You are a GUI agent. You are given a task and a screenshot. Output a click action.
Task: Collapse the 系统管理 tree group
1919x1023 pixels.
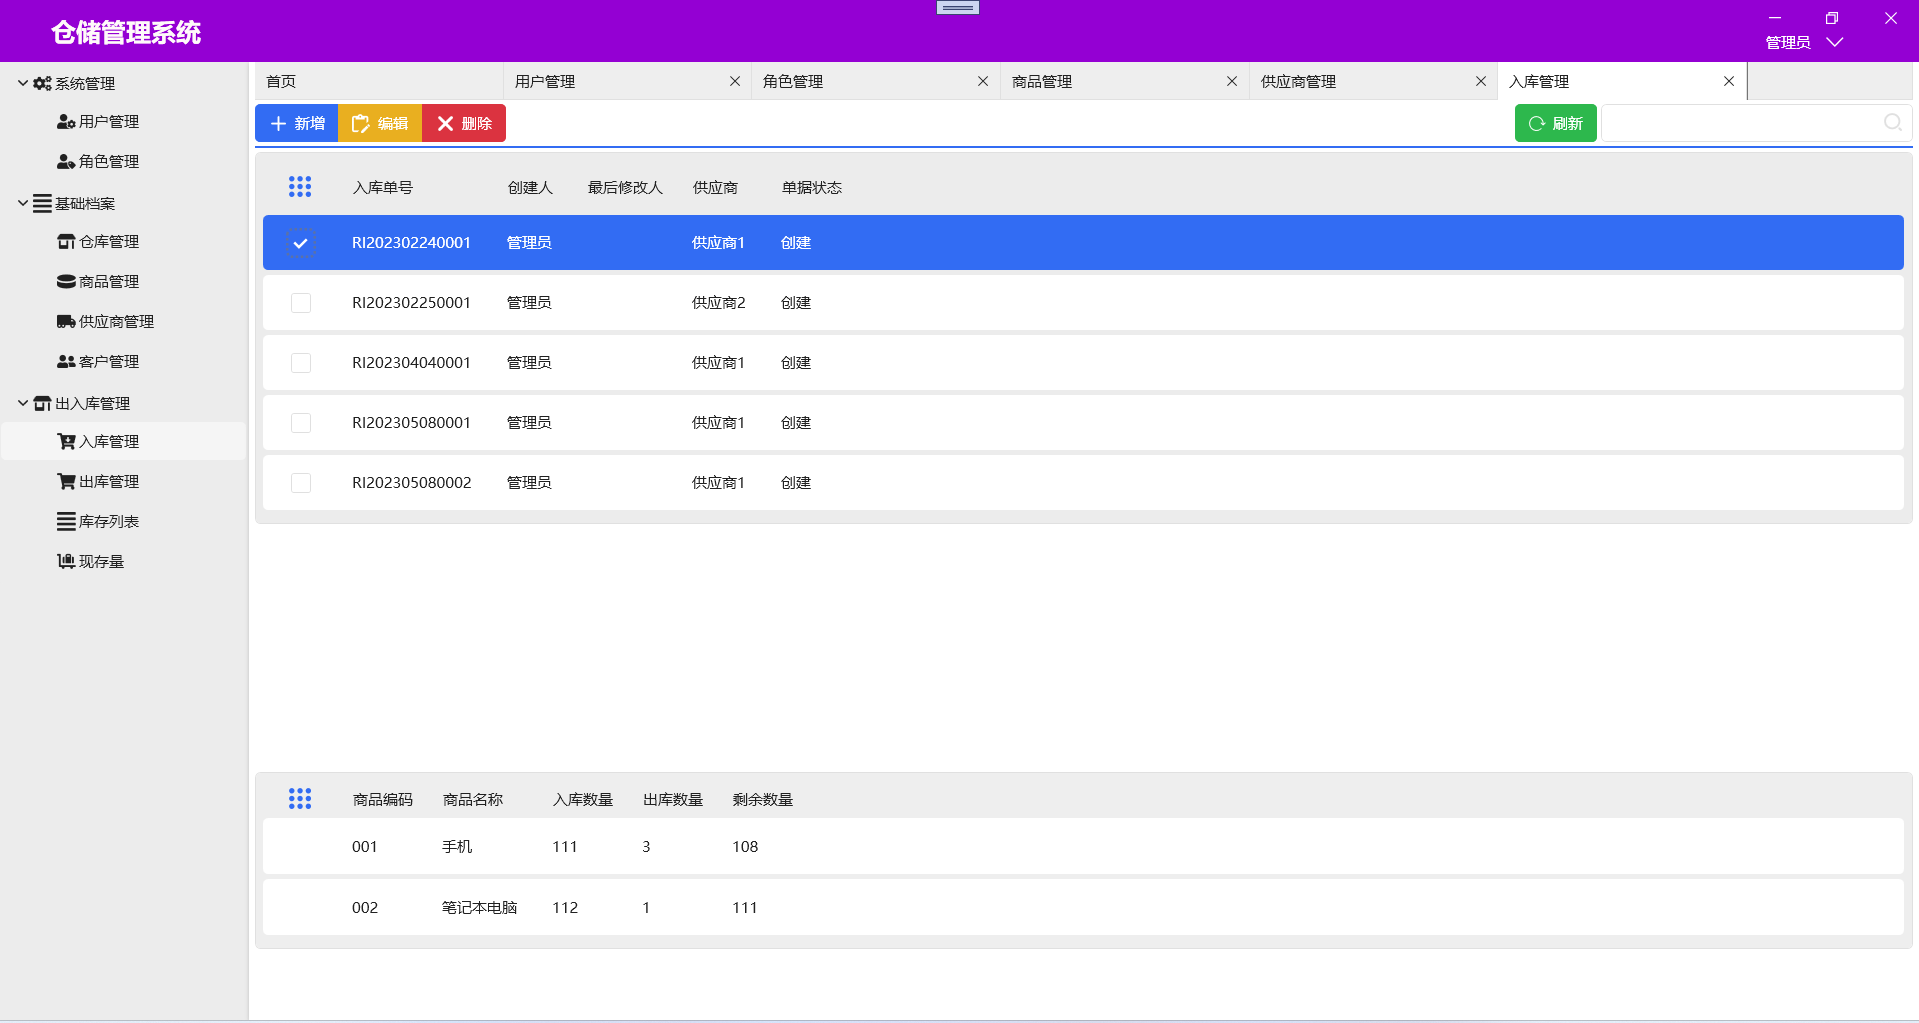point(23,83)
